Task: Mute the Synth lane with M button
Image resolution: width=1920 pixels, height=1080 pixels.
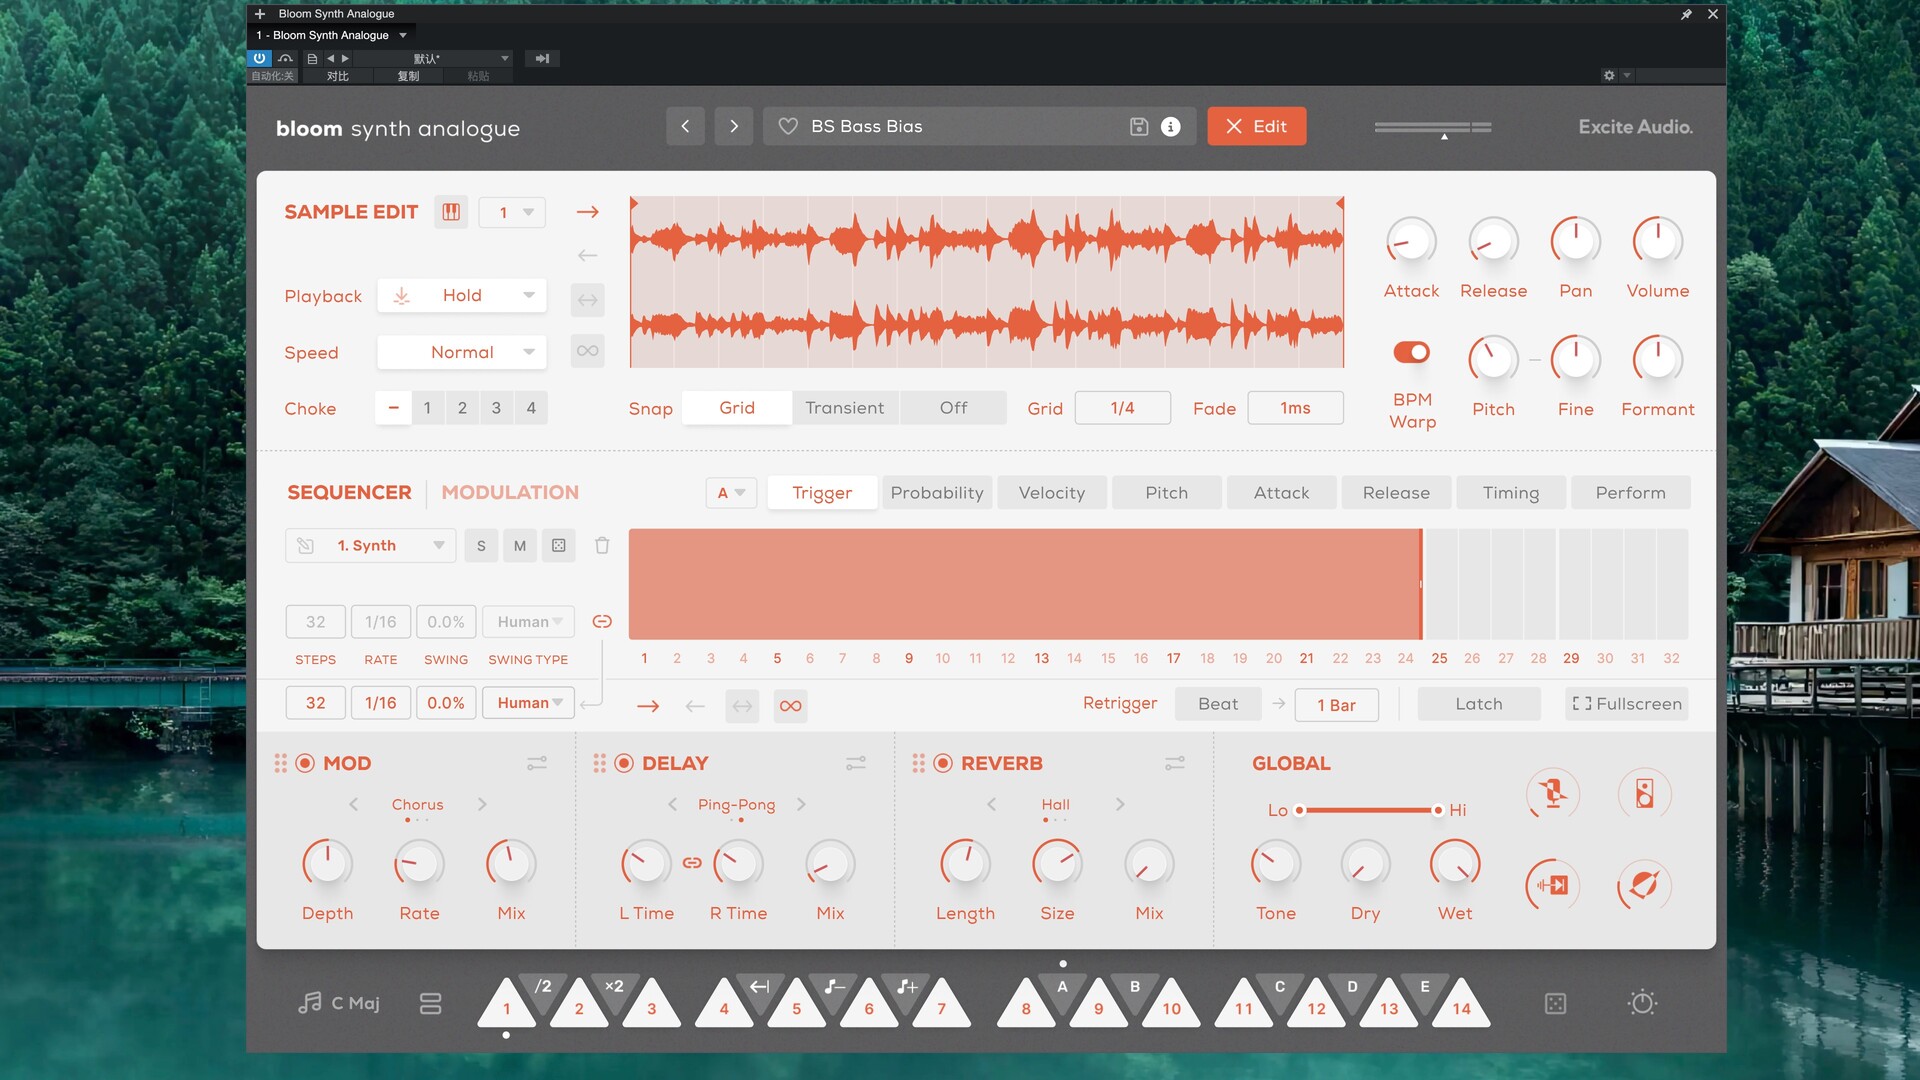Action: [x=520, y=545]
